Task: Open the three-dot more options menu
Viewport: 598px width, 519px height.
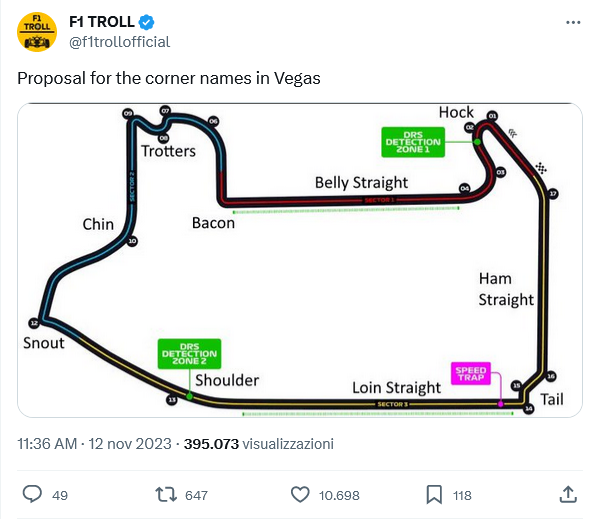Action: point(573,23)
